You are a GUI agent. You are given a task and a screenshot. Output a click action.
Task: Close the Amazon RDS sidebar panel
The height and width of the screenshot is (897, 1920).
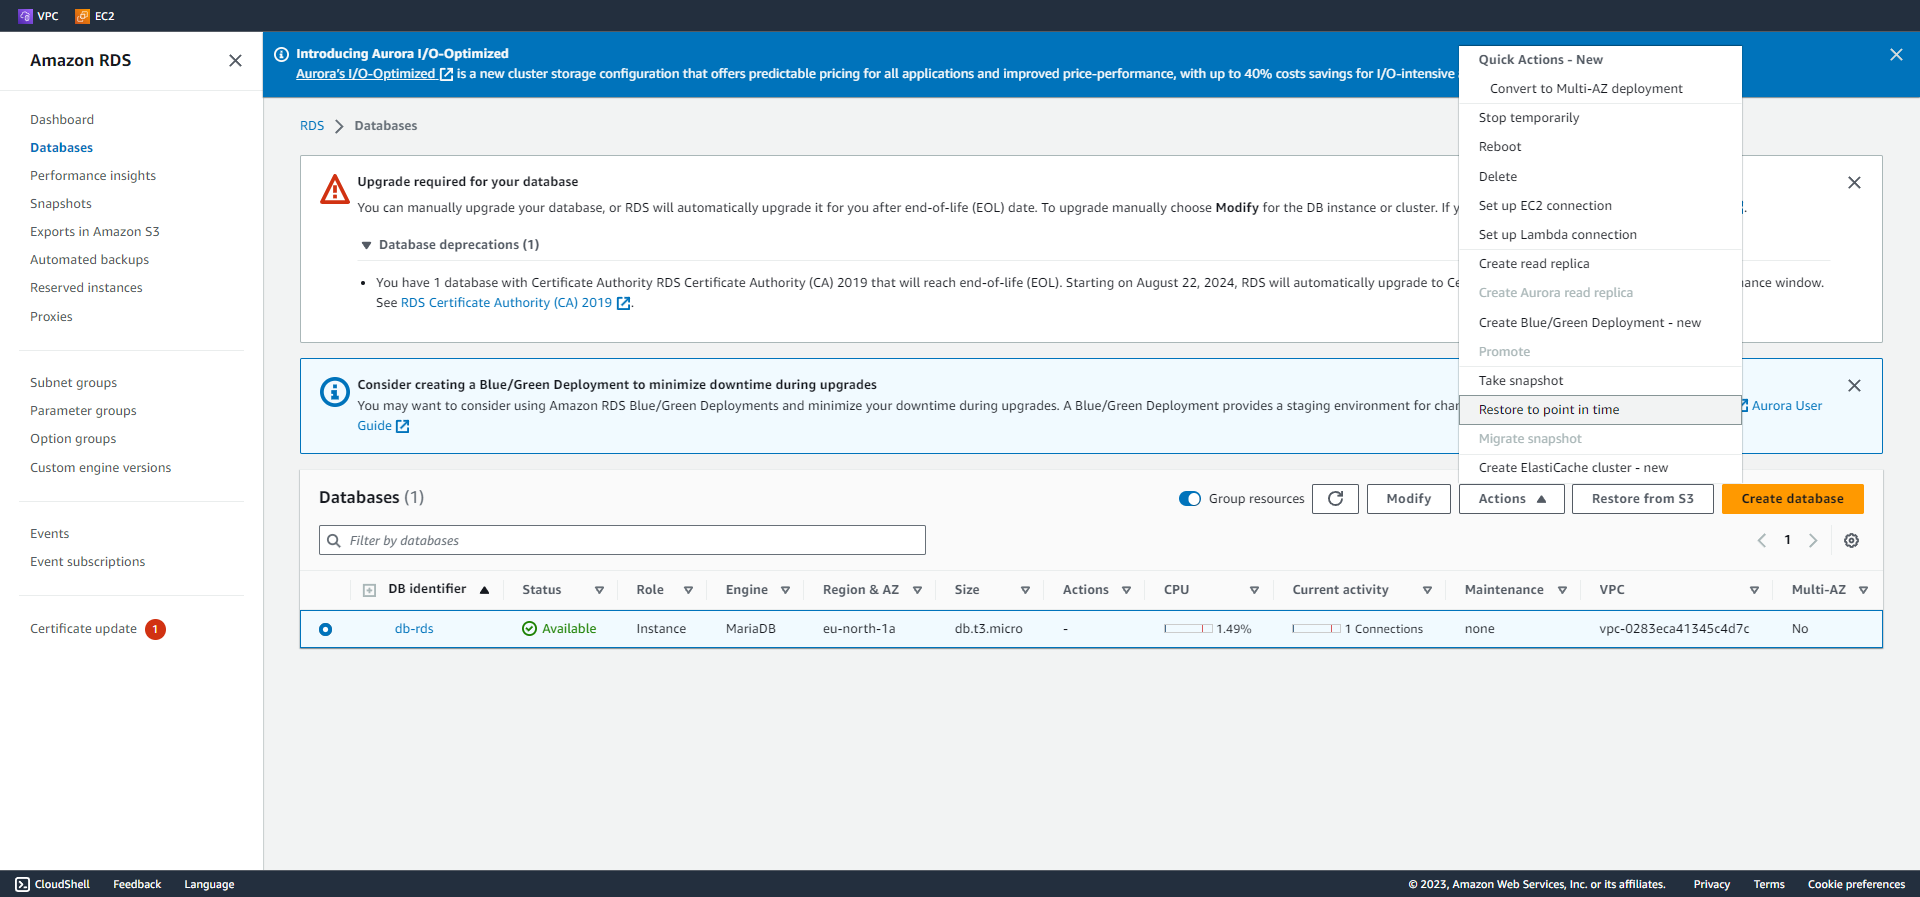(x=235, y=60)
